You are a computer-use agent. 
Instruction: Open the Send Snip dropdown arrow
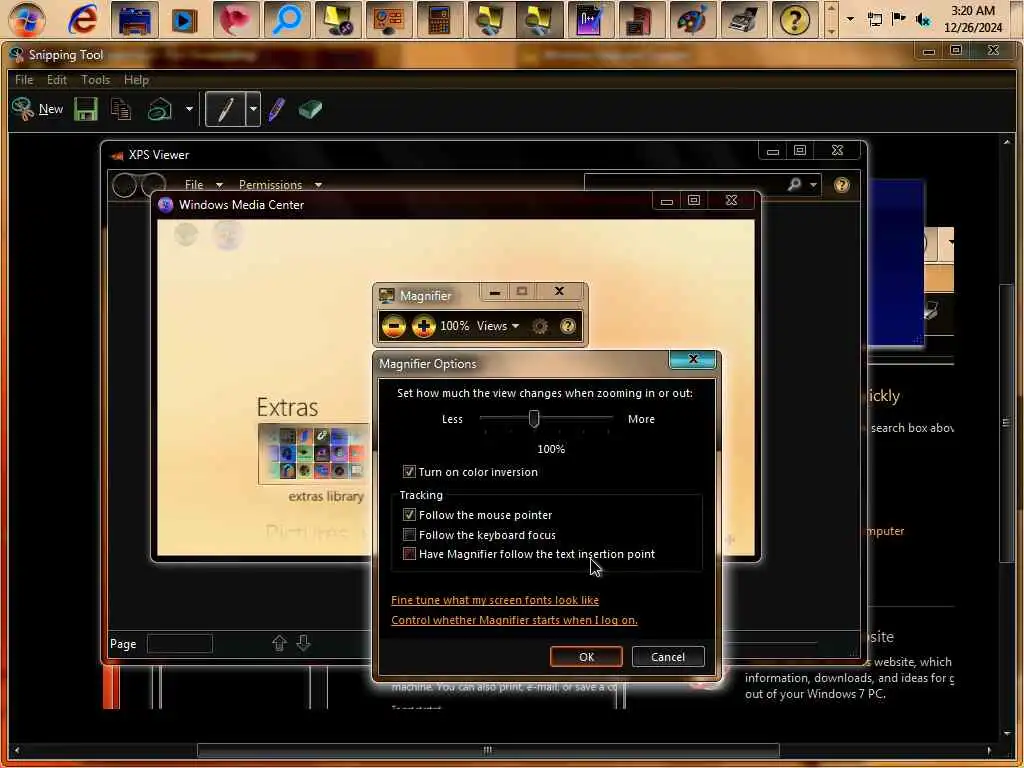tap(189, 109)
